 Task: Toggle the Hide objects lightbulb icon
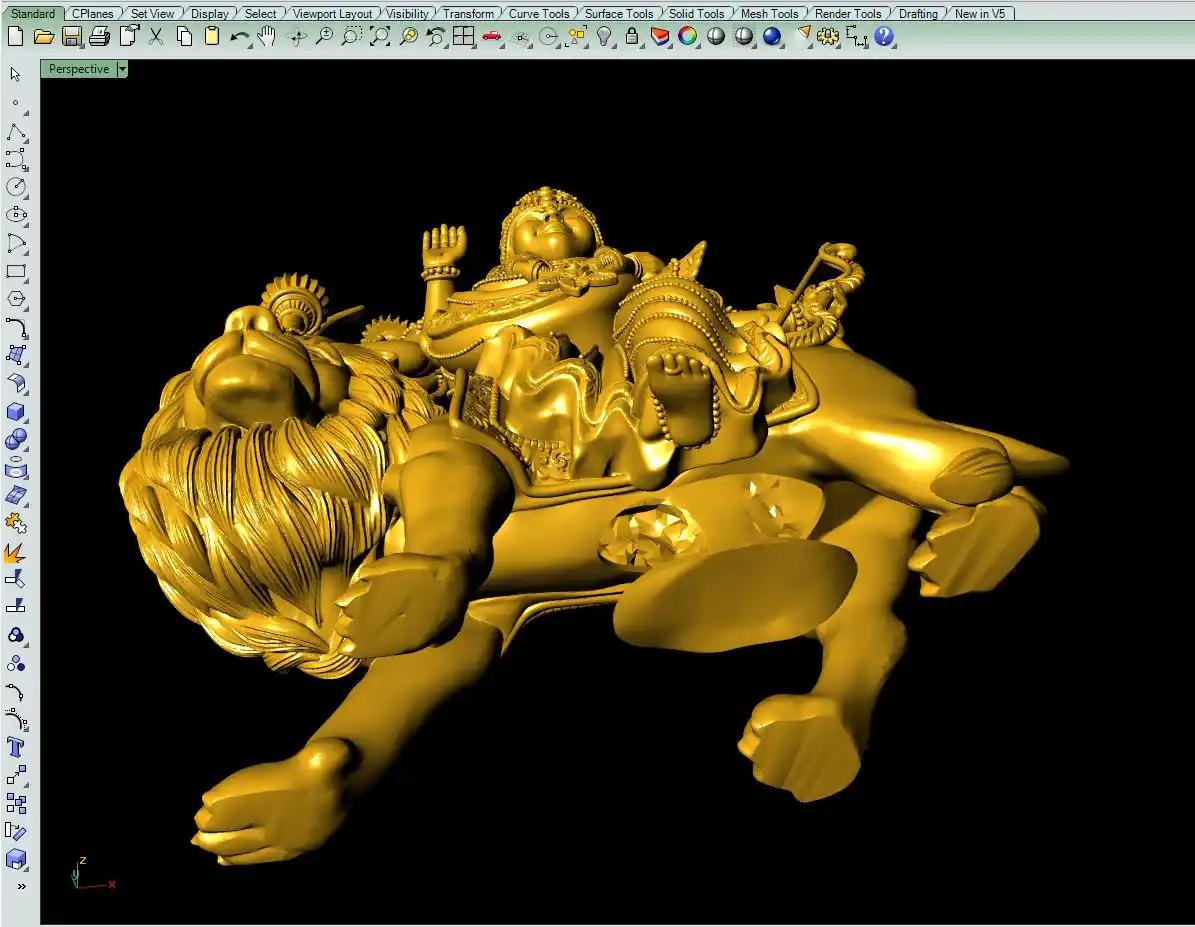pos(604,37)
